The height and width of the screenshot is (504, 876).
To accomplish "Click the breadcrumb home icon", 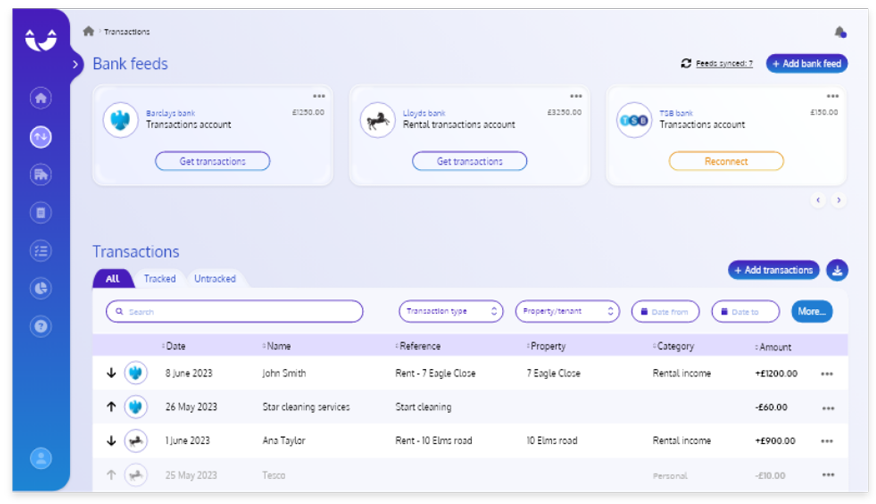I will 89,31.
